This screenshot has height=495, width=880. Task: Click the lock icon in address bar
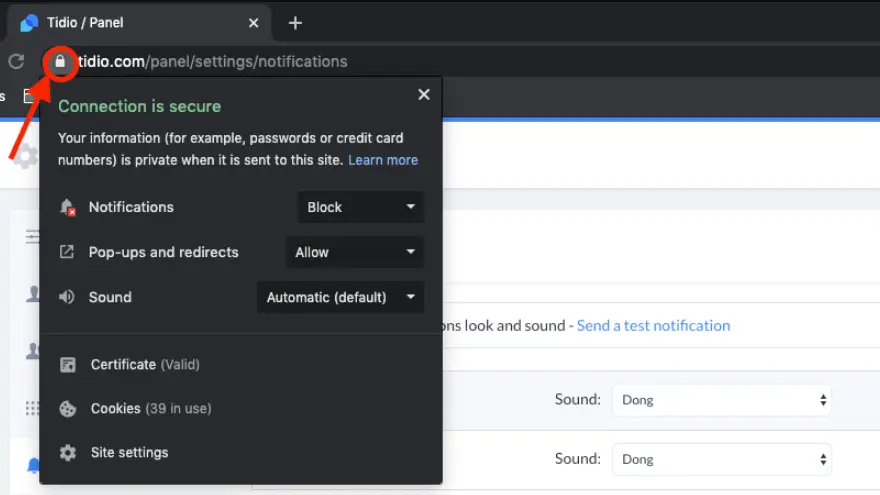pyautogui.click(x=60, y=61)
